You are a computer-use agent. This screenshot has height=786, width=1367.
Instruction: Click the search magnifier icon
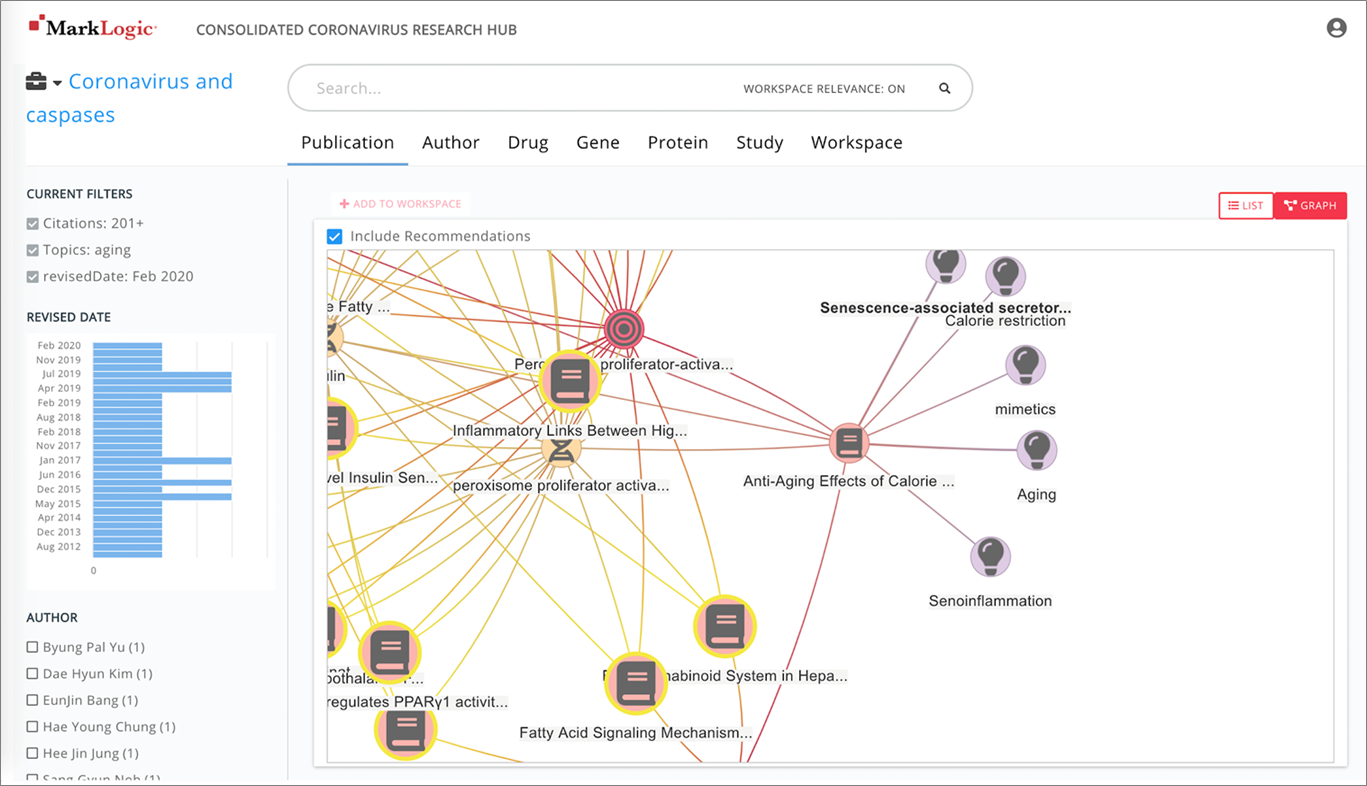tap(944, 88)
